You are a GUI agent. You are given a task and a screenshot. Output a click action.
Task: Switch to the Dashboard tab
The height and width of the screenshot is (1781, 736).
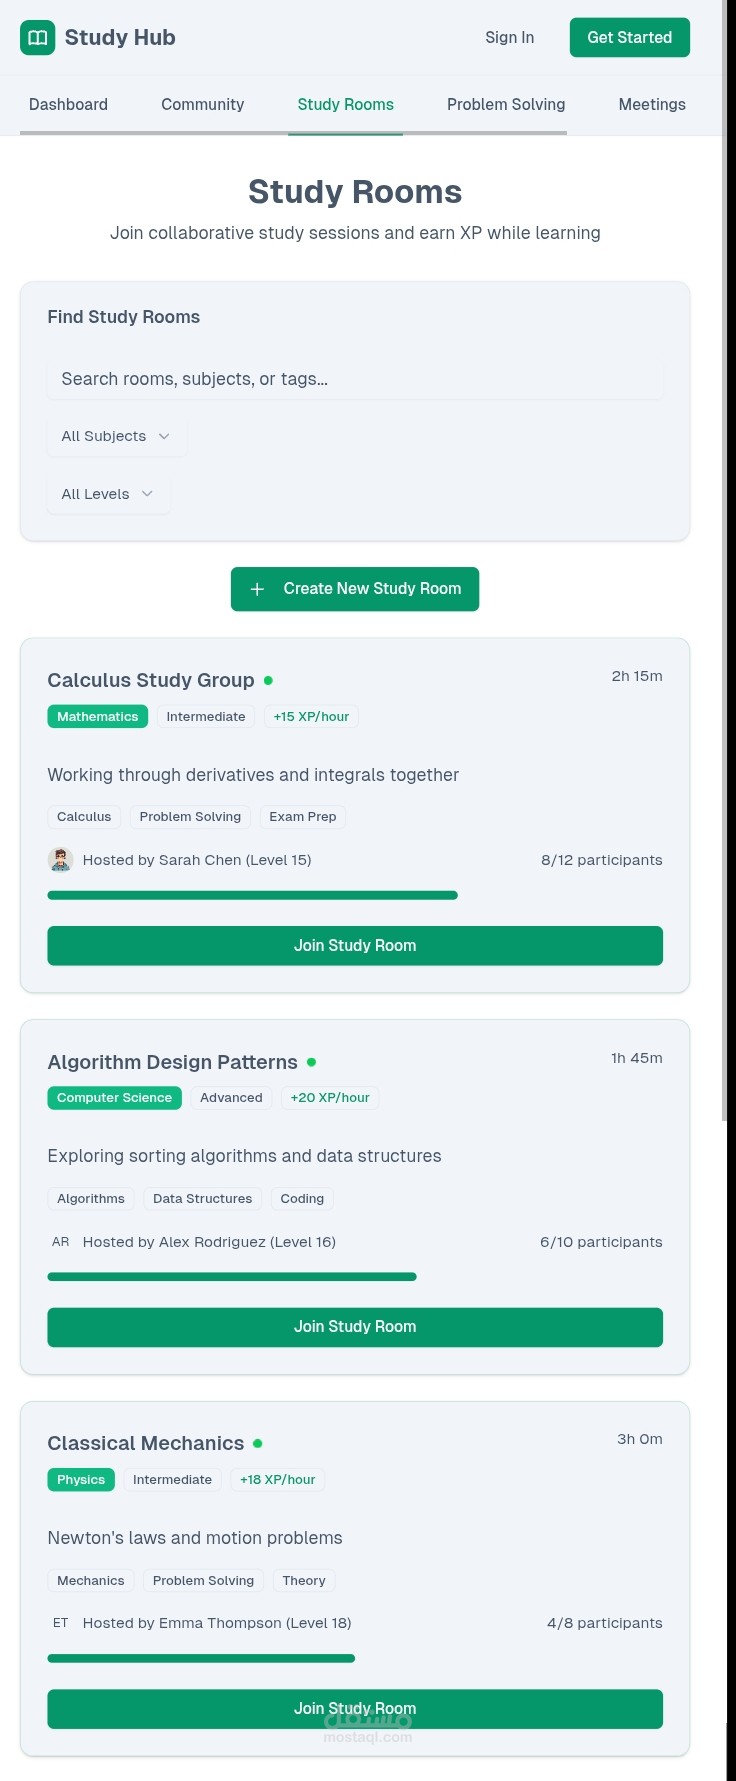tap(68, 105)
